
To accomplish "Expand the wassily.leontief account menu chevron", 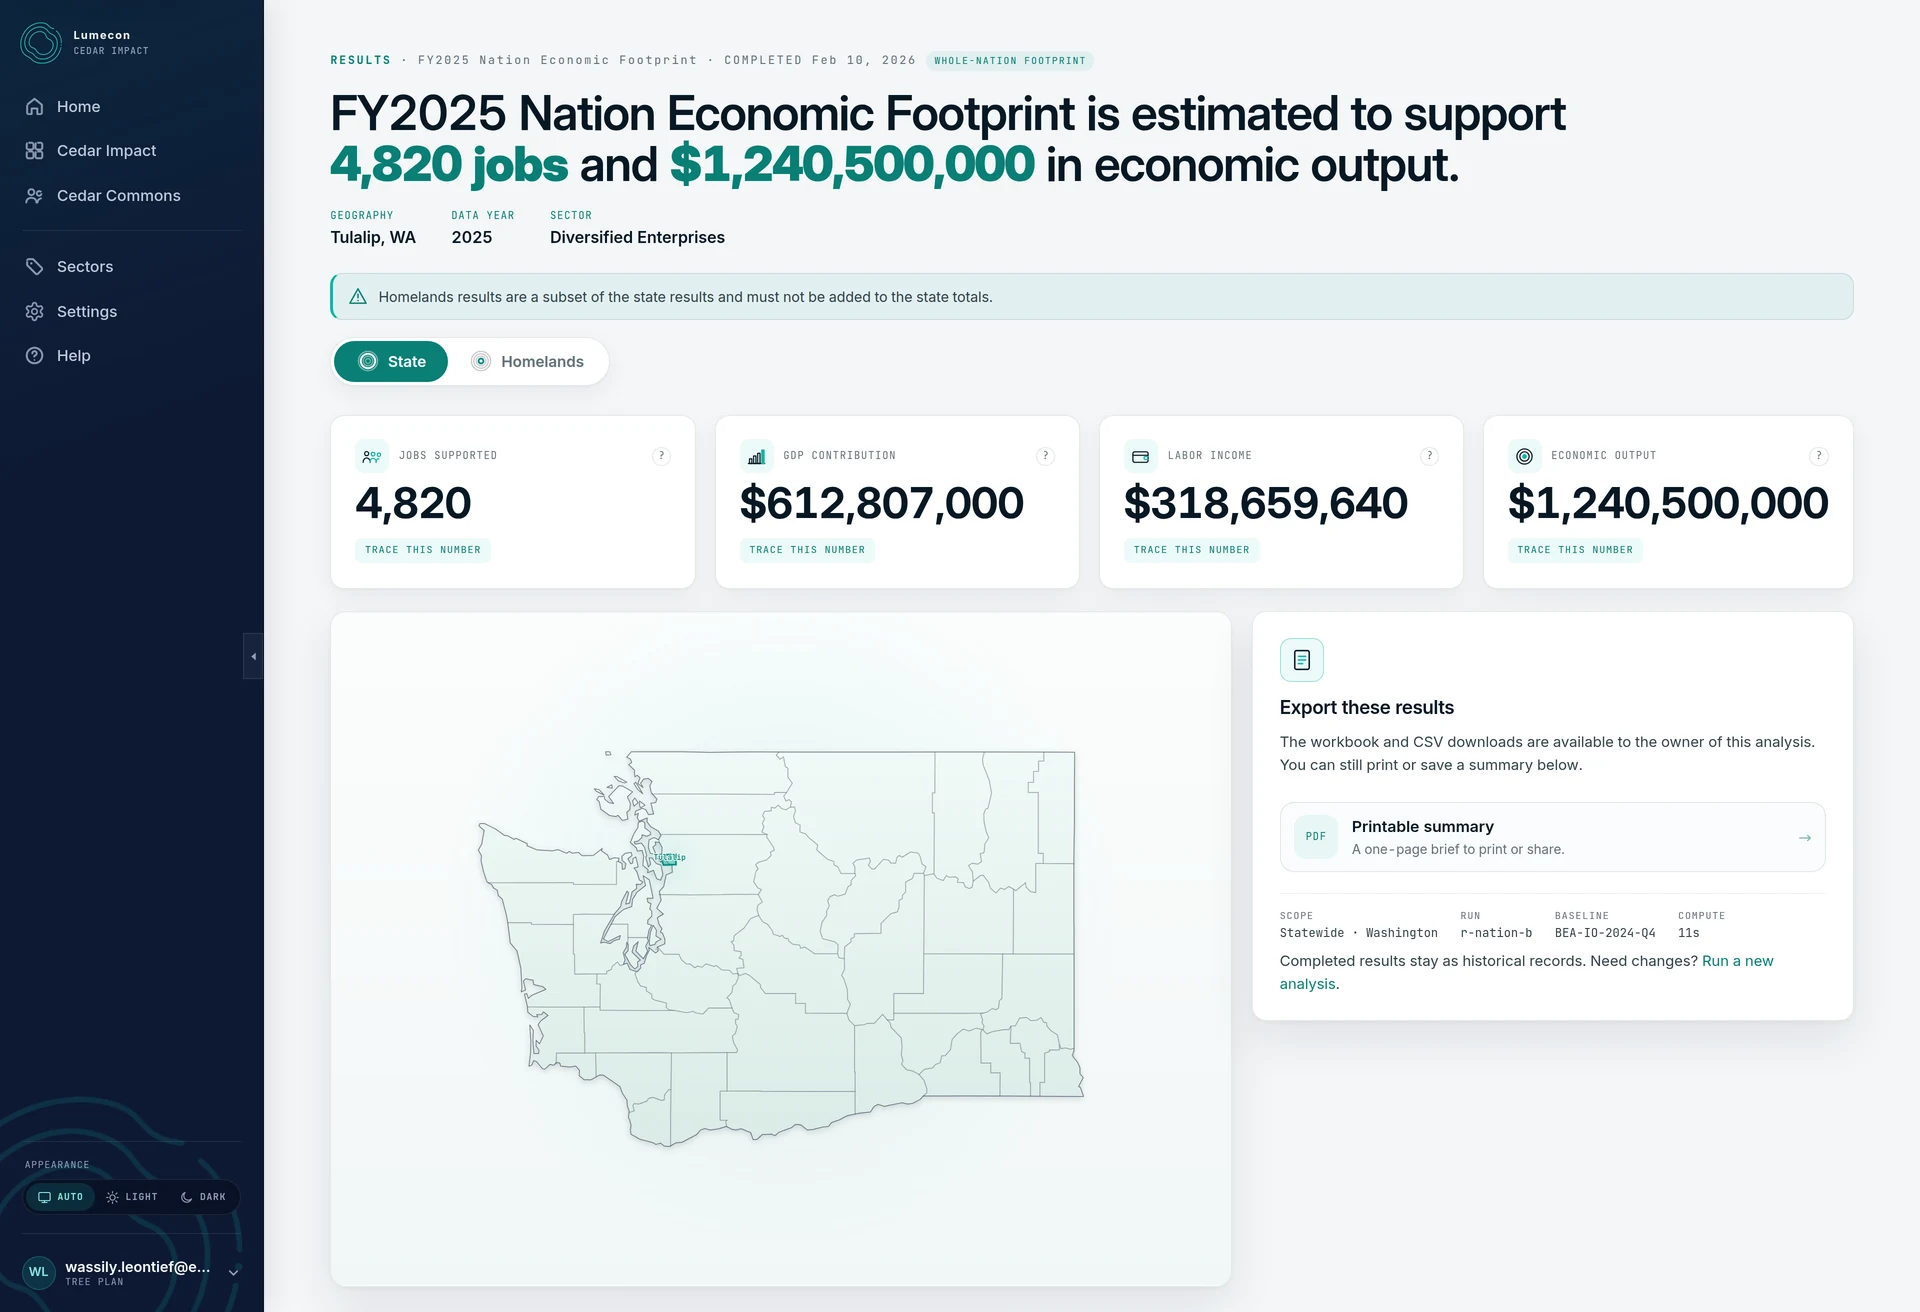I will point(233,1273).
